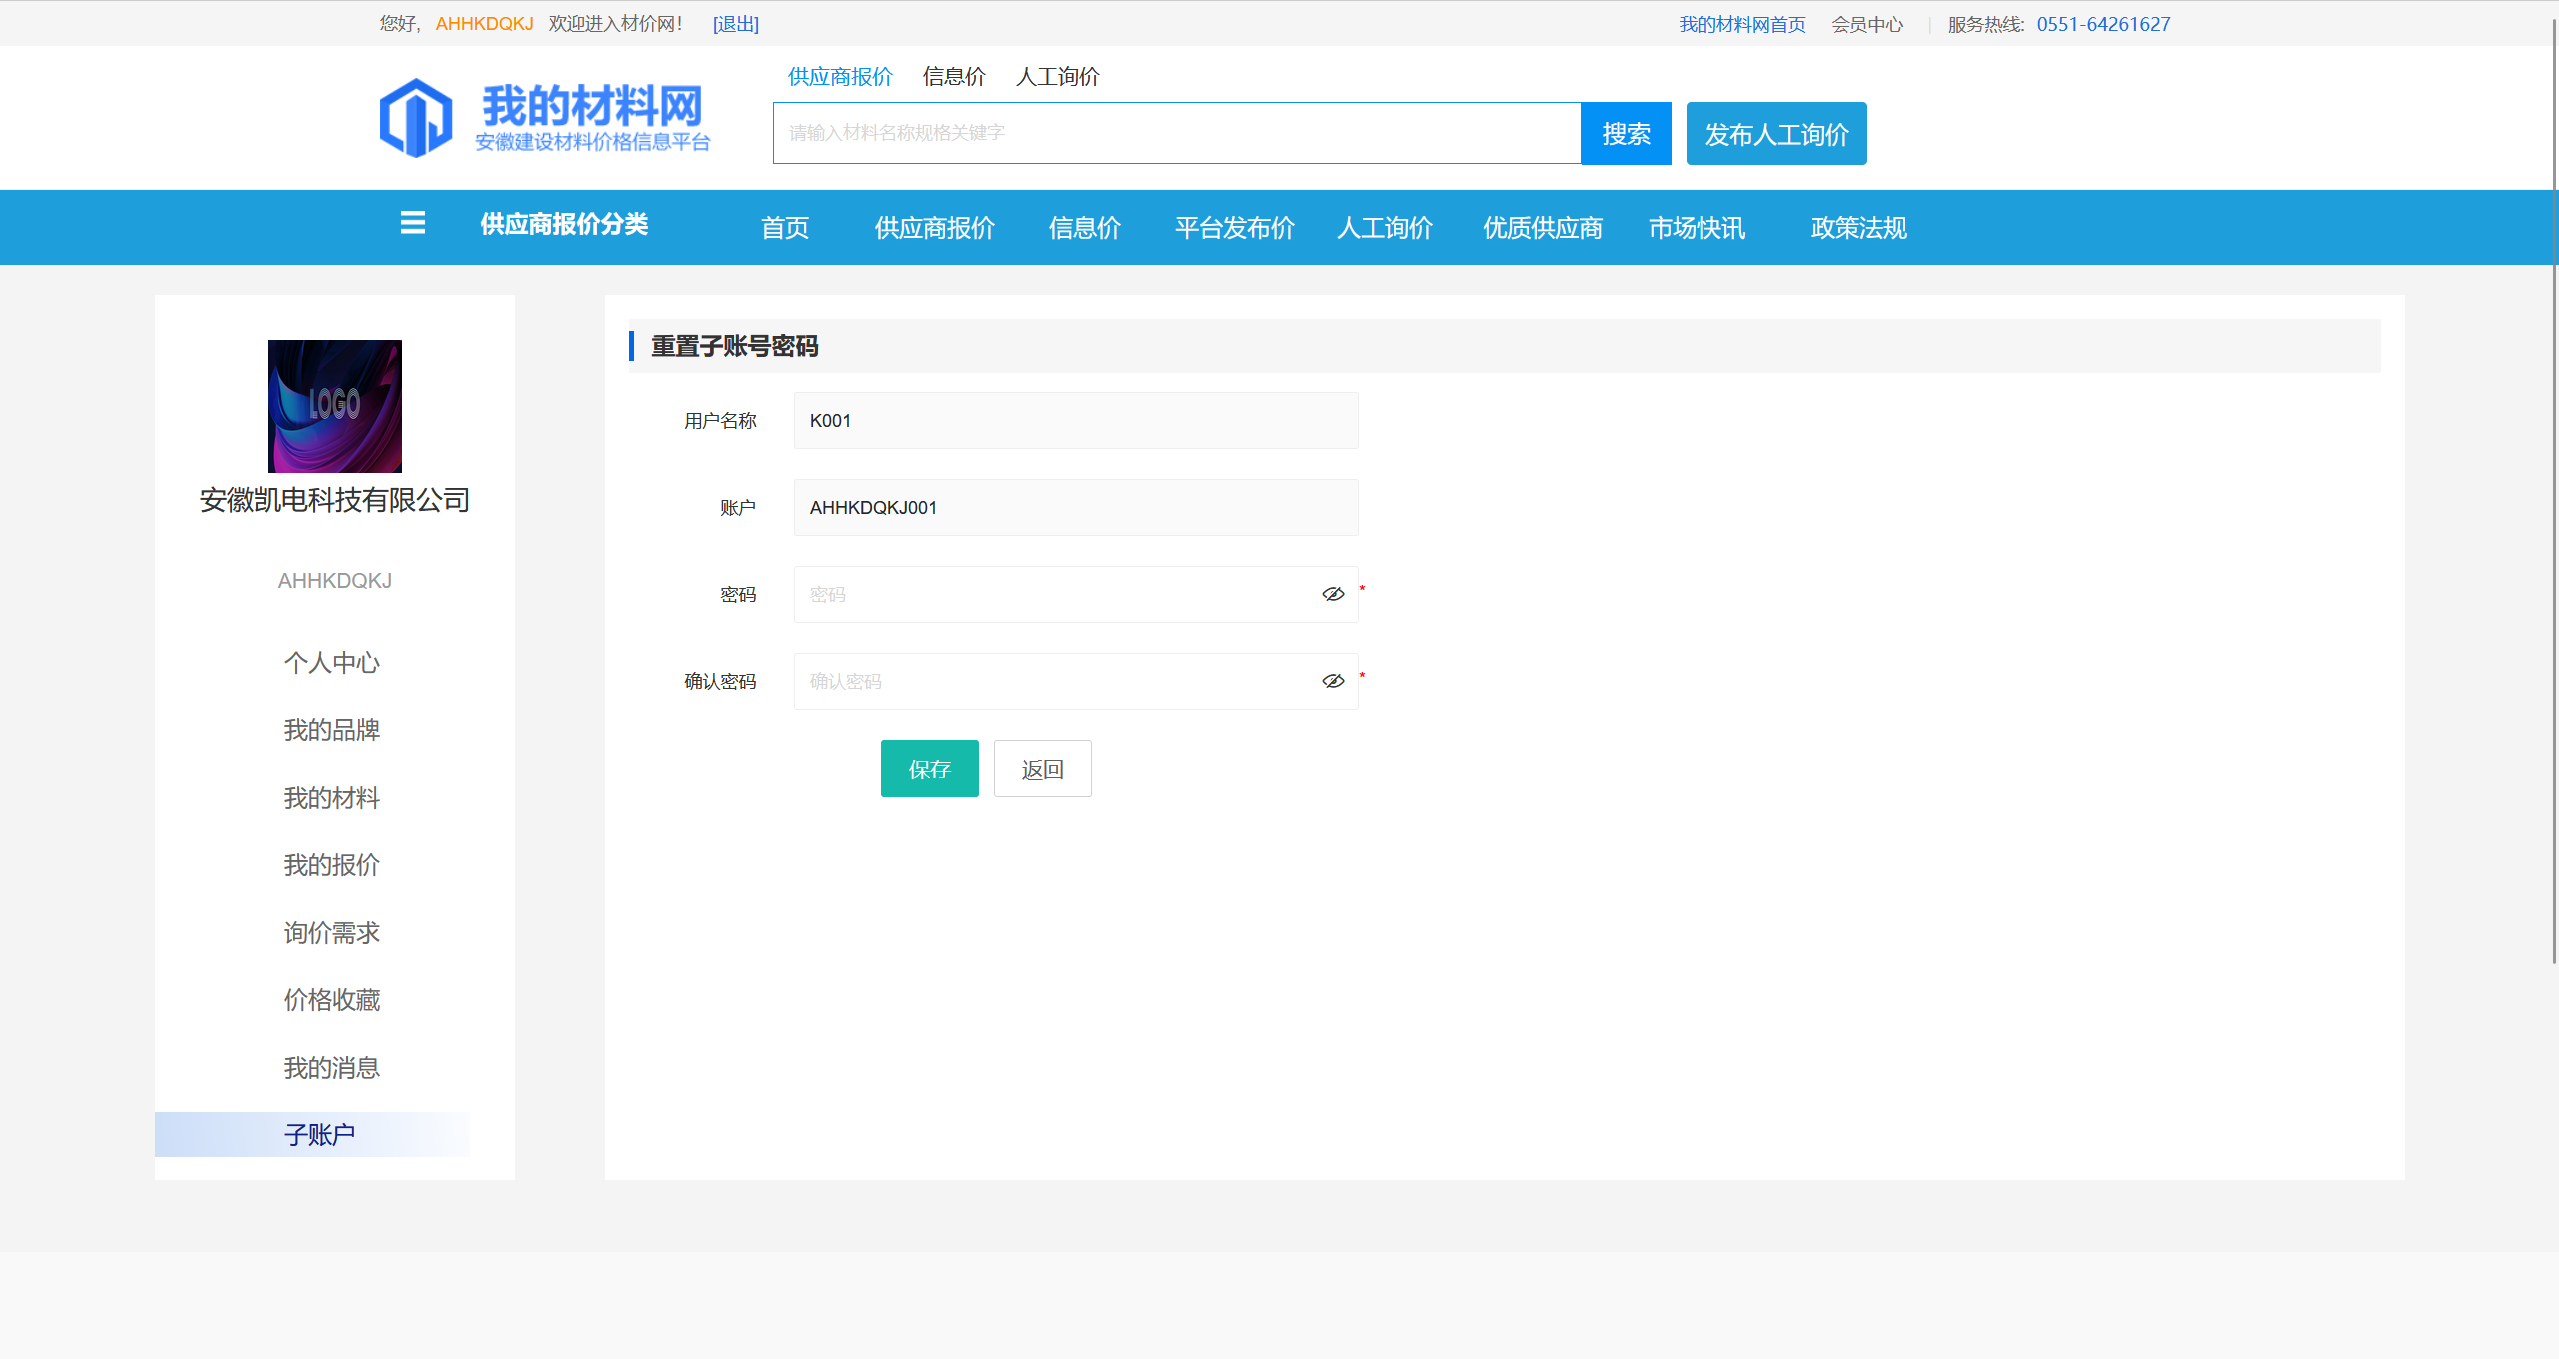The image size is (2559, 1359).
Task: Toggle password field visibility eye
Action: [1332, 594]
